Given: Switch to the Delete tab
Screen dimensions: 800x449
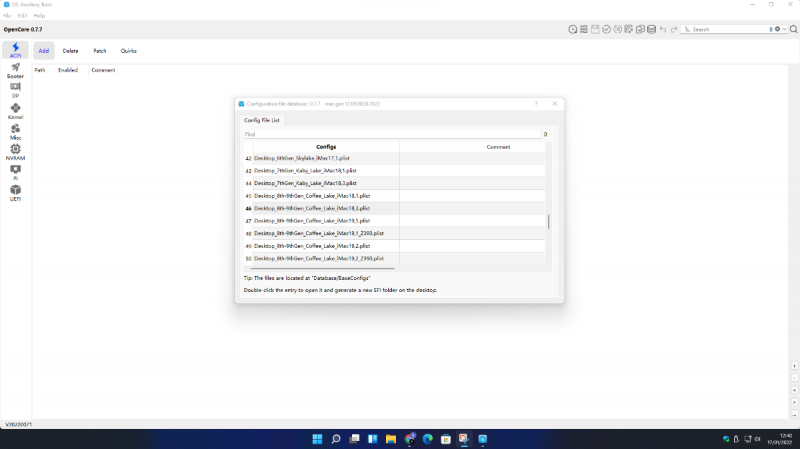Looking at the screenshot, I should pos(70,51).
